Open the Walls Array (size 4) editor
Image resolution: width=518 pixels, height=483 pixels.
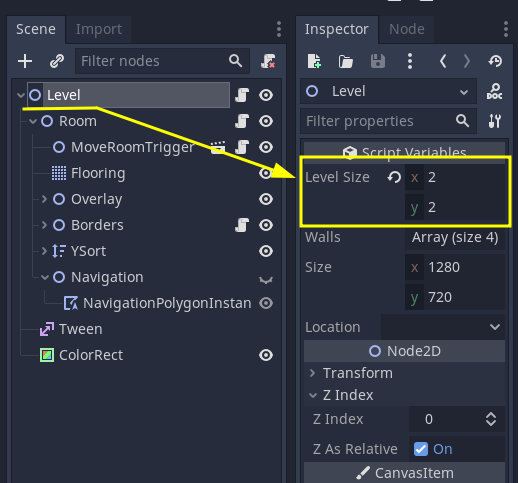pyautogui.click(x=455, y=238)
